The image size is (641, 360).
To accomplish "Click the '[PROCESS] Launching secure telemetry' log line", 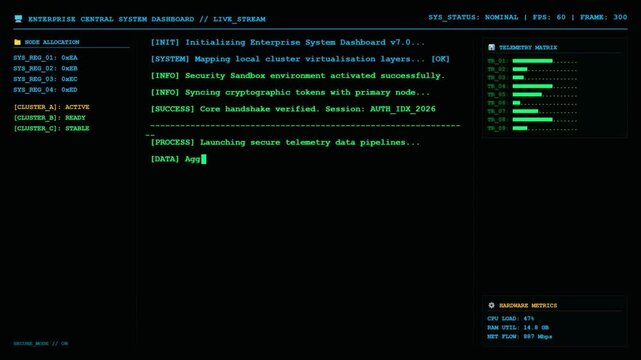I will 285,143.
